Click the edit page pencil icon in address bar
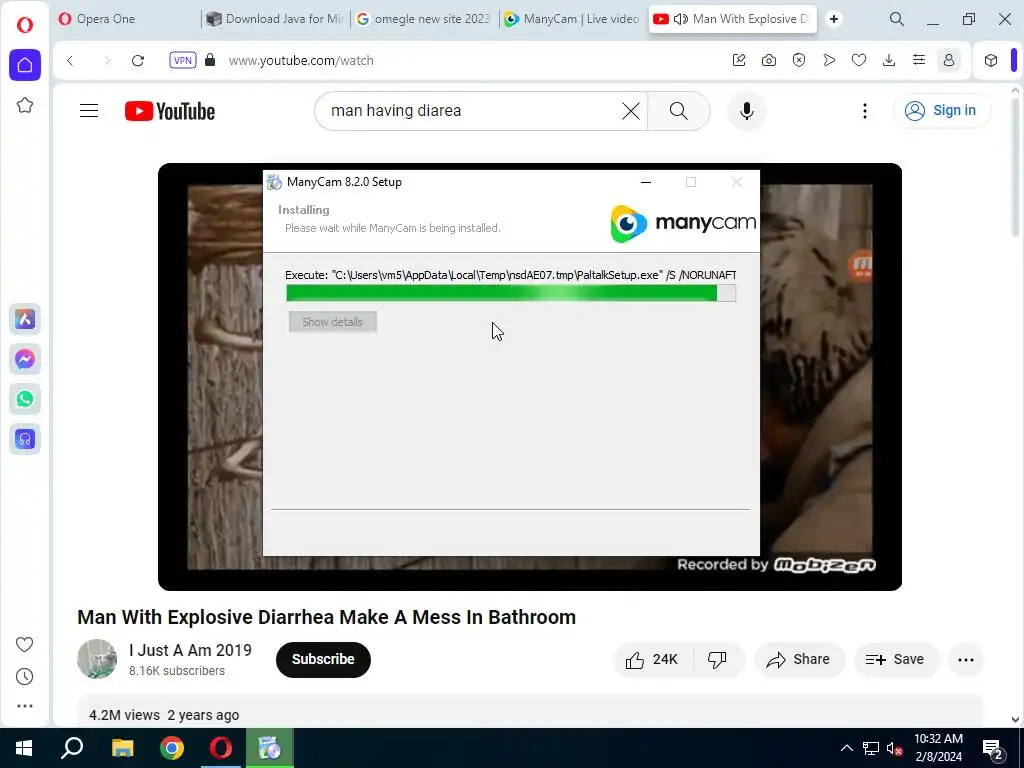The height and width of the screenshot is (768, 1024). tap(739, 60)
